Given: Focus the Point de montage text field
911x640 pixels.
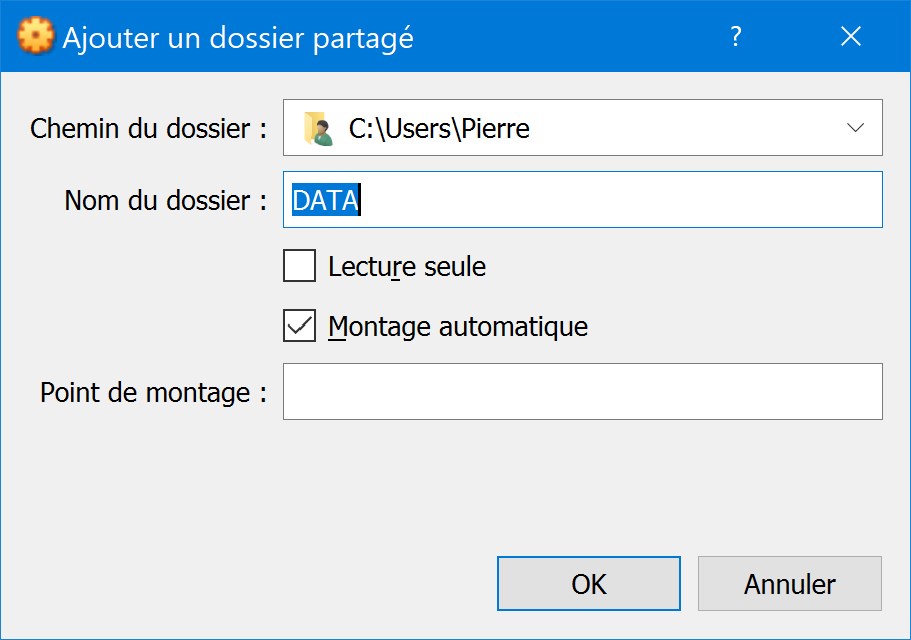Looking at the screenshot, I should [x=583, y=391].
